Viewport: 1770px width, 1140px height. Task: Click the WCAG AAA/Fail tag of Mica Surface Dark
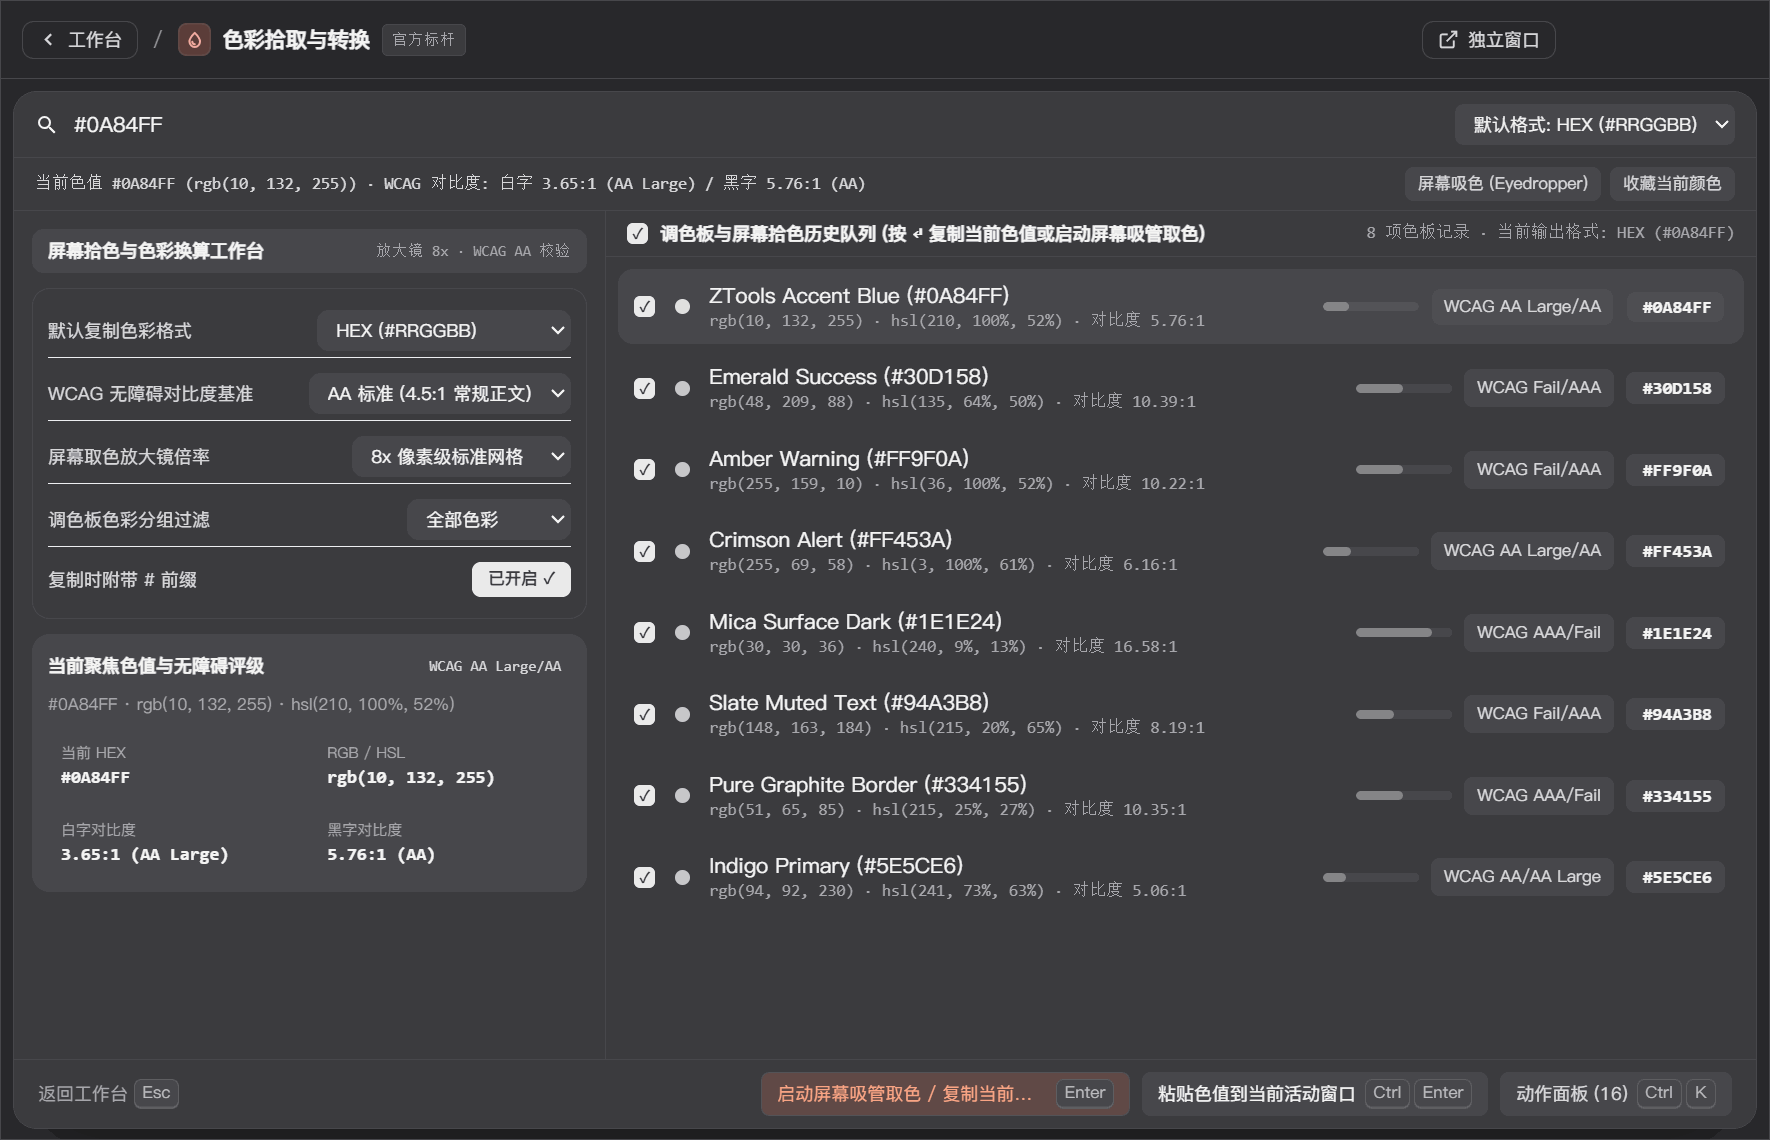(1538, 633)
